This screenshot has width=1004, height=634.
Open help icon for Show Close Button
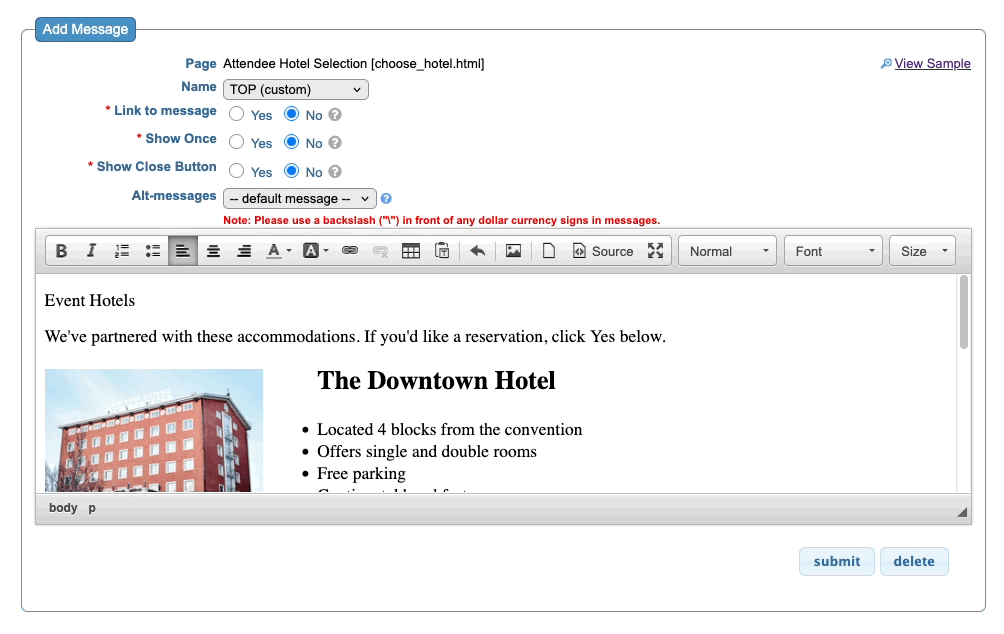(x=335, y=172)
